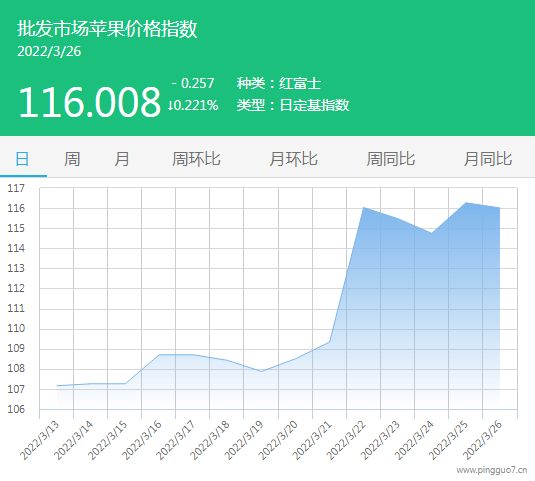Click the 2022/3/13 x-axis date label
The height and width of the screenshot is (481, 535).
click(40, 440)
